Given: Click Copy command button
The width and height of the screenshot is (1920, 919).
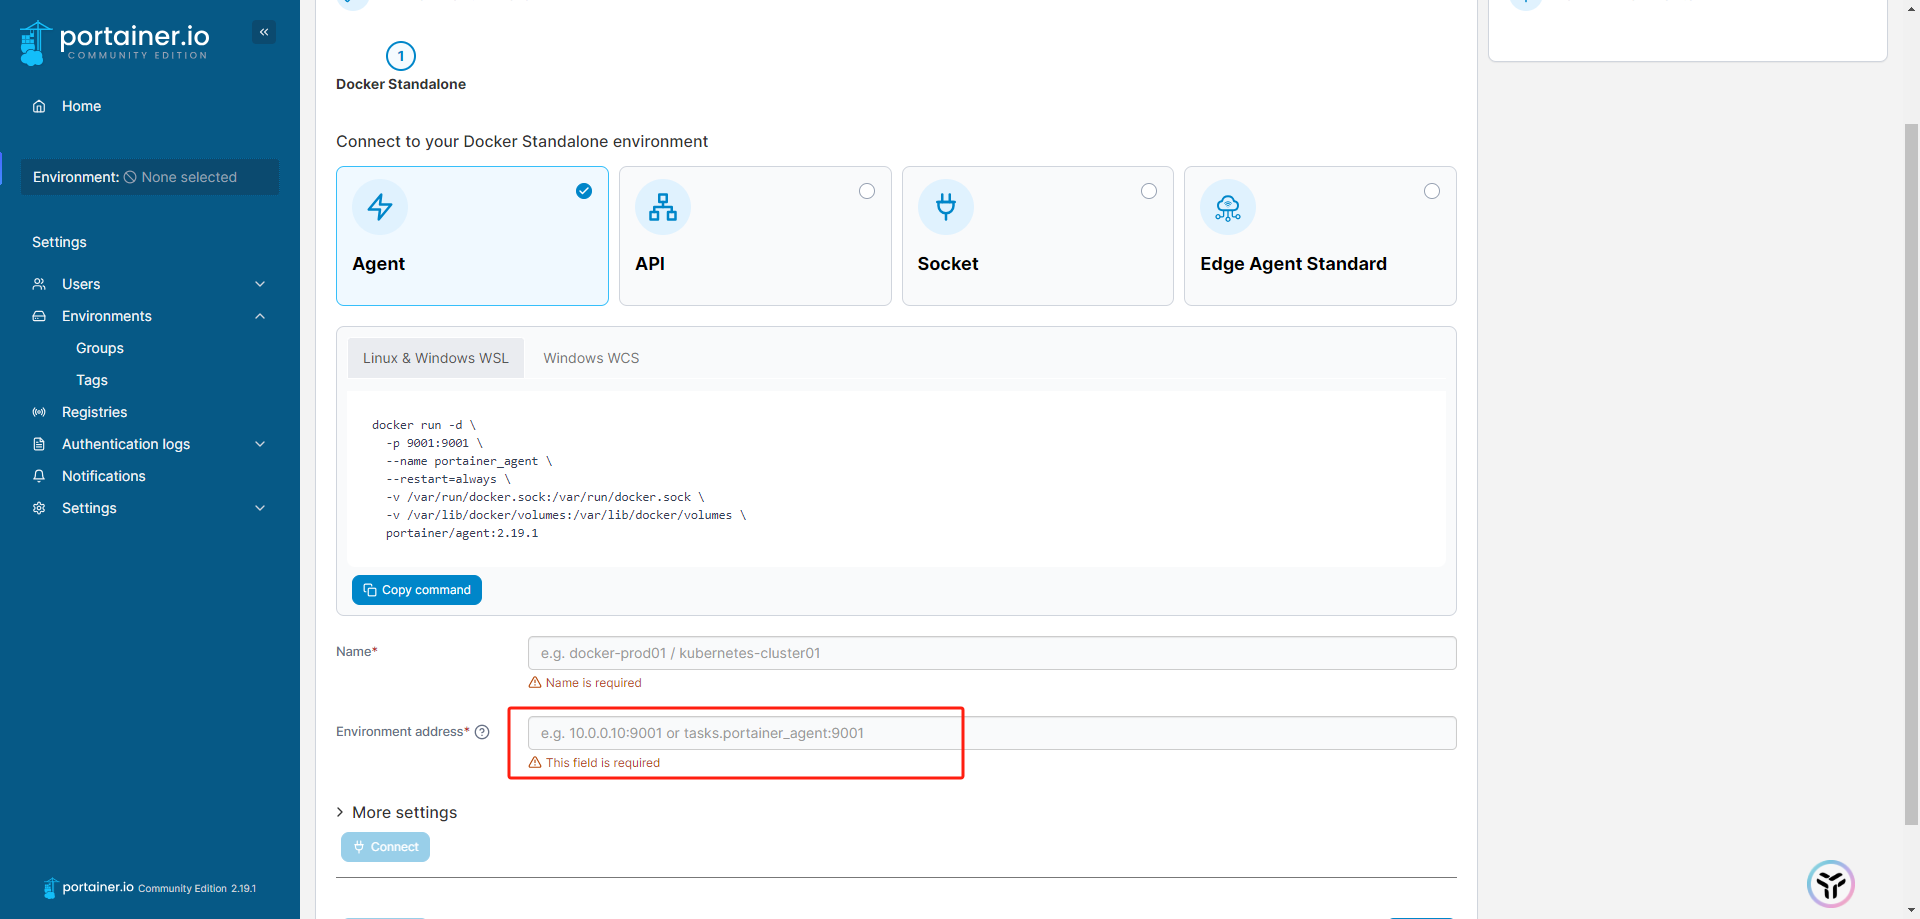Looking at the screenshot, I should [417, 590].
